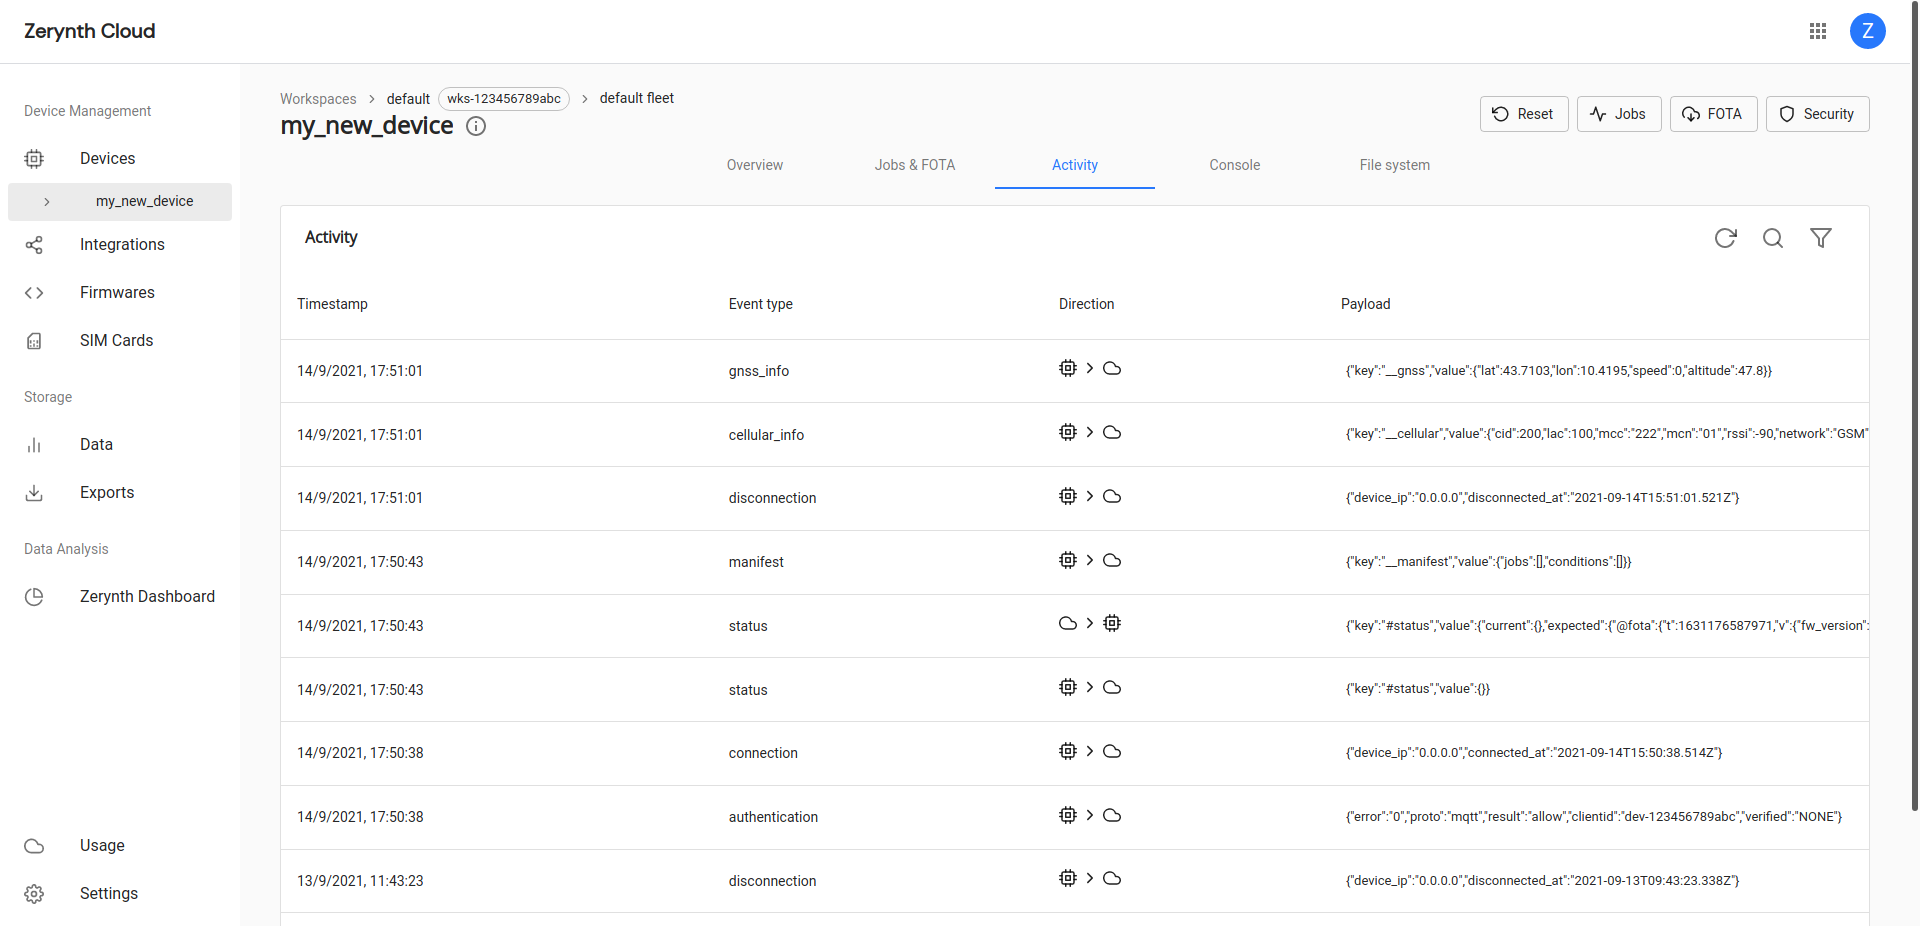Click the cloud icon in cellular_info row

click(x=1112, y=432)
